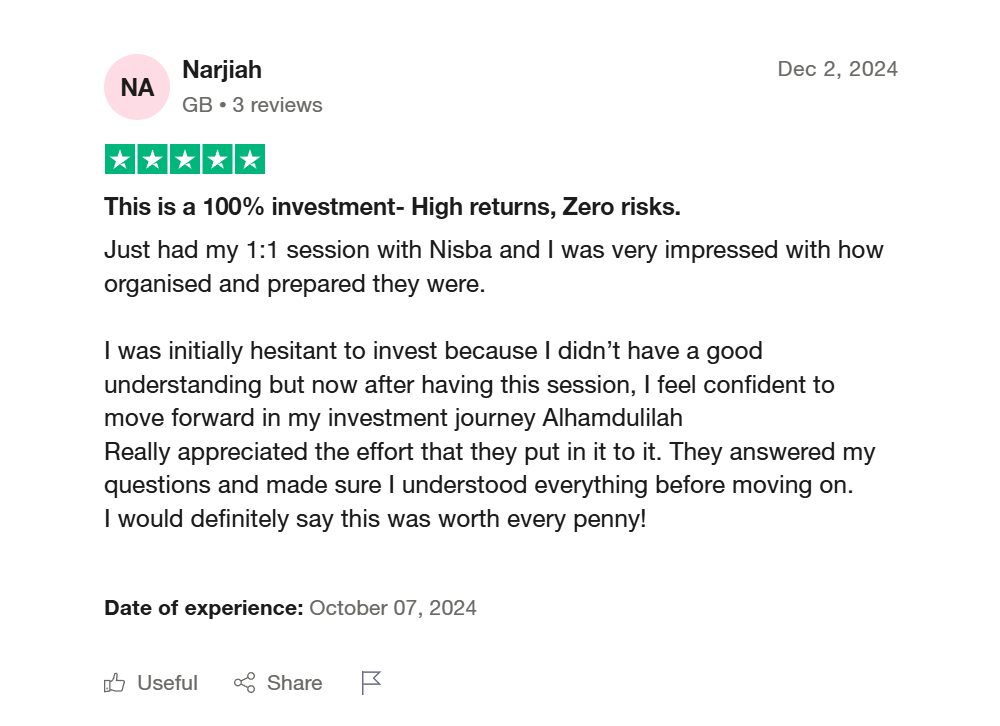Viewport: 1000px width, 726px height.
Task: Open the pink NA avatar profile
Action: (137, 87)
